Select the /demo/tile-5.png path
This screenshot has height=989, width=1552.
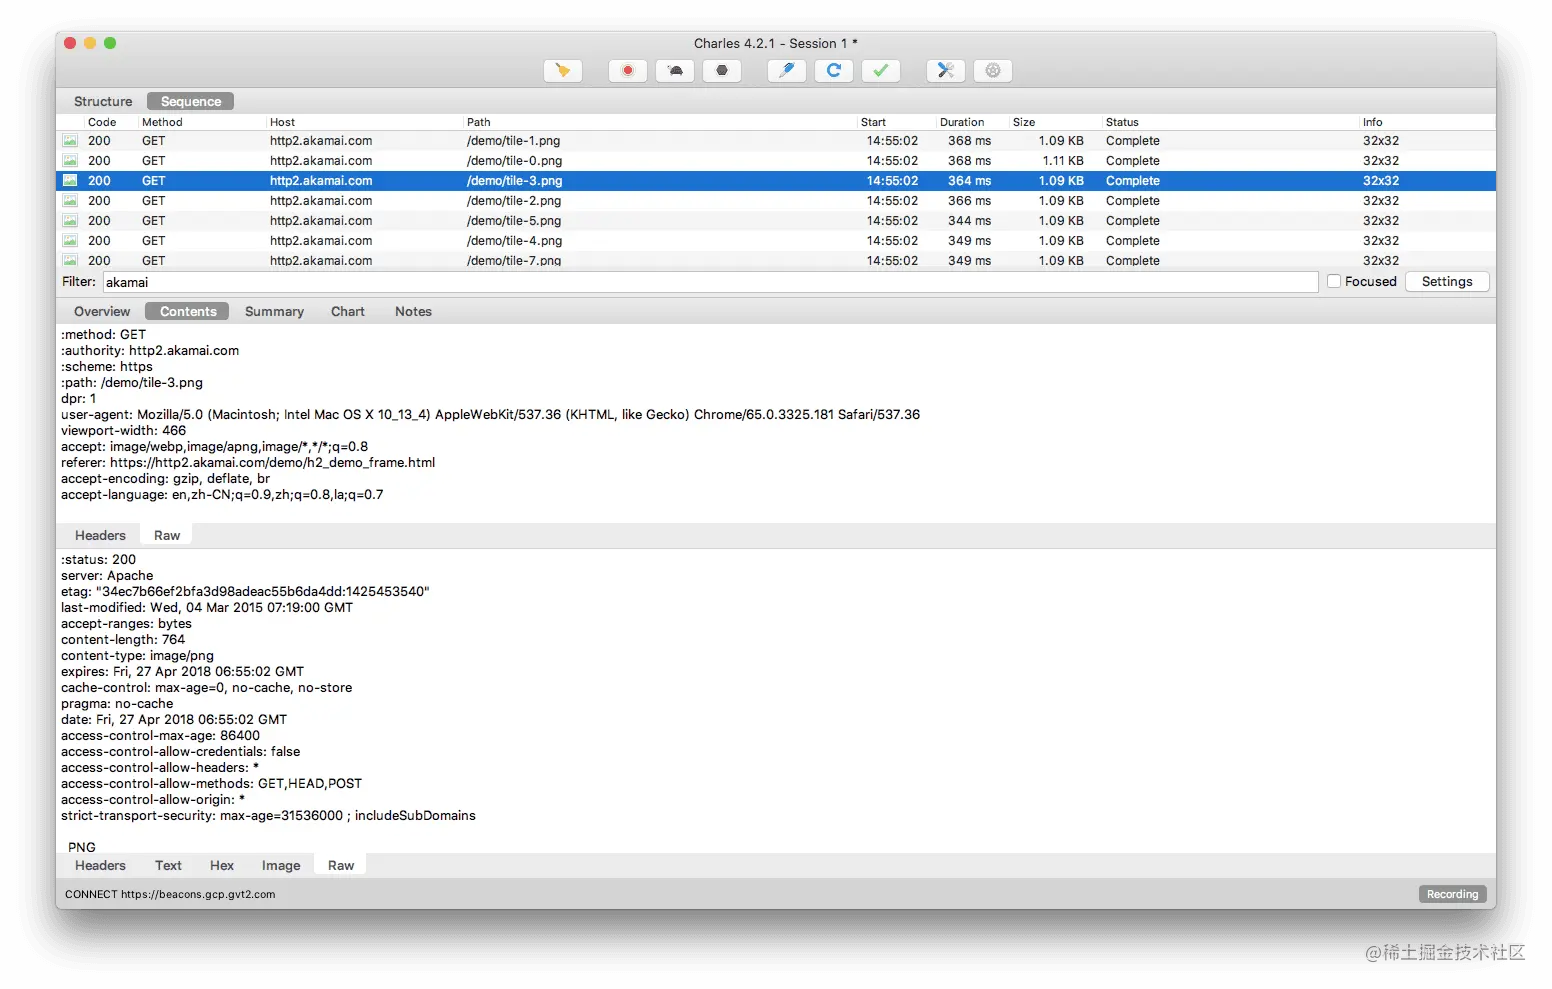[x=514, y=221]
